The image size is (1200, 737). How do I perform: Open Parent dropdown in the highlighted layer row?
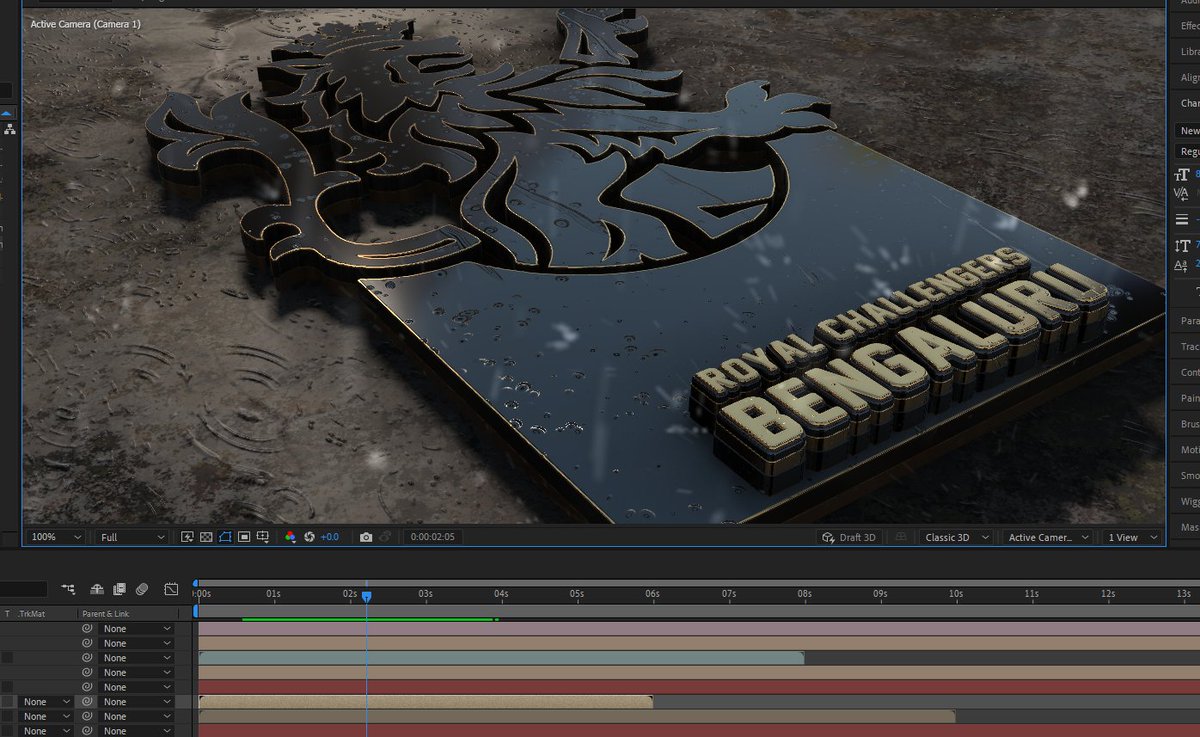[136, 702]
